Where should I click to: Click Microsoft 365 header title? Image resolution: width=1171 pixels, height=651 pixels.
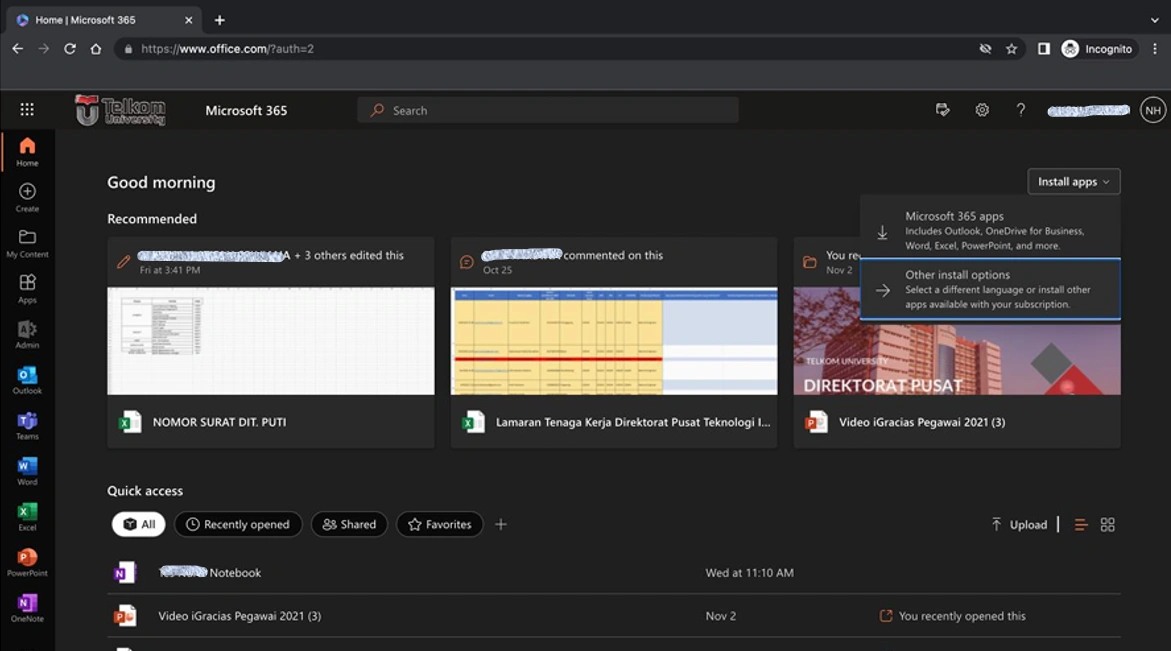click(x=246, y=110)
